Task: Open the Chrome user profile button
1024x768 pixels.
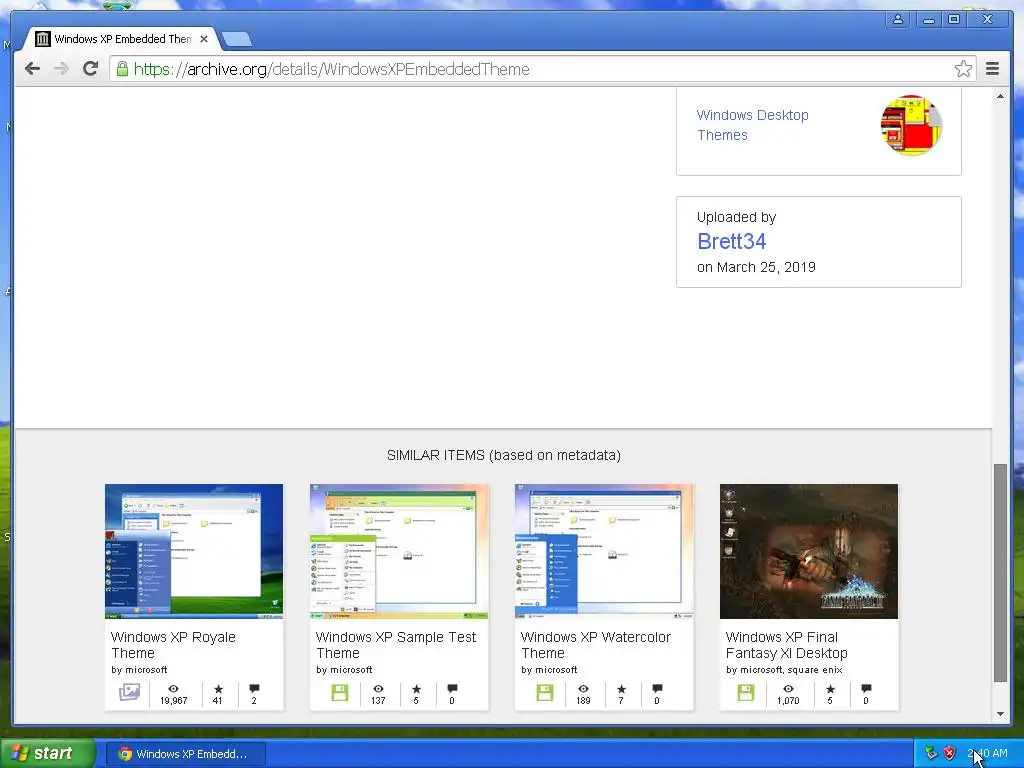Action: tap(898, 19)
